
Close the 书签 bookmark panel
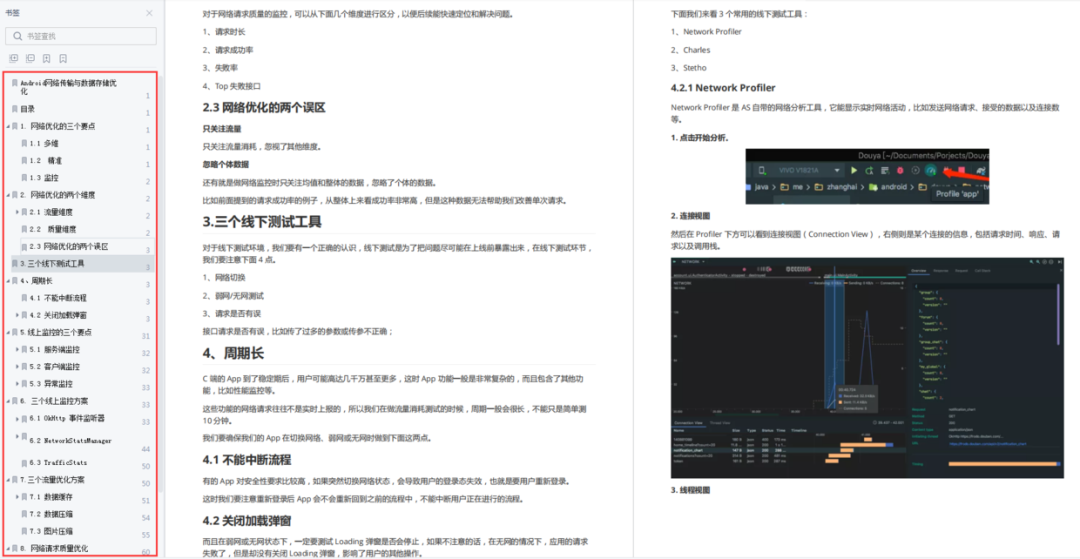pyautogui.click(x=149, y=12)
